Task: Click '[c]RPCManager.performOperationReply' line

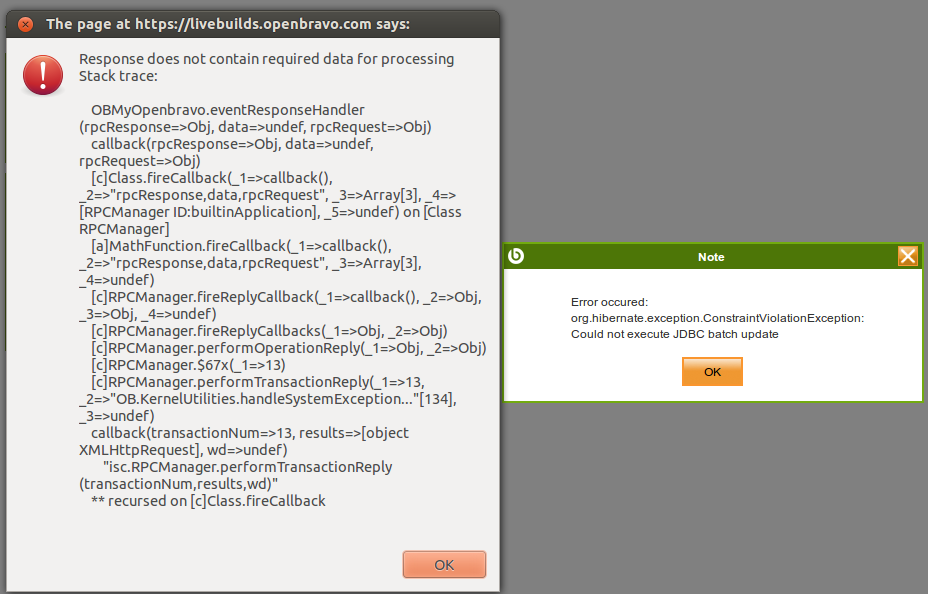Action: 289,348
